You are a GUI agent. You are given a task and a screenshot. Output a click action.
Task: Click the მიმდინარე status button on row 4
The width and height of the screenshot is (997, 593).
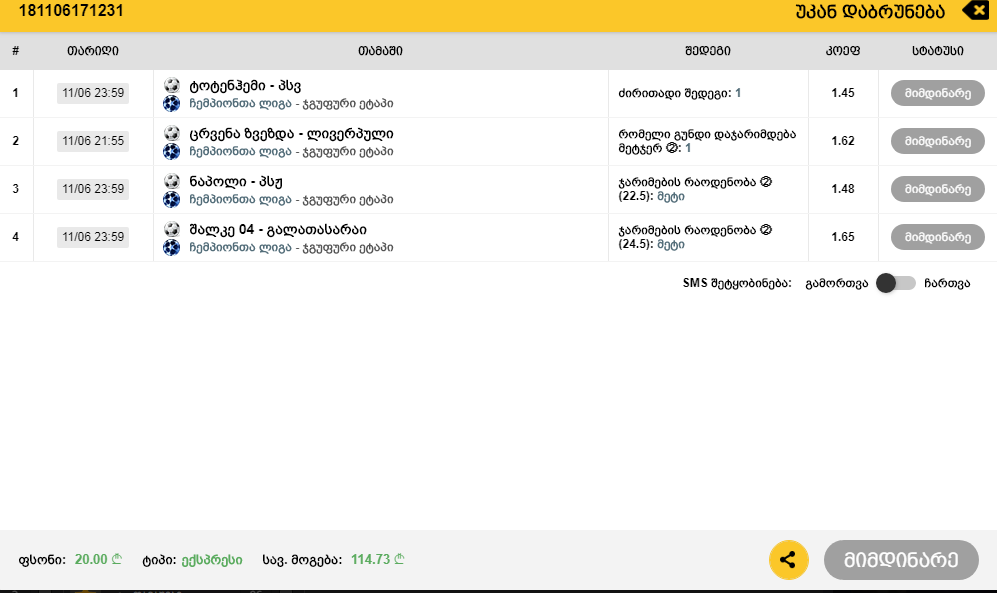click(x=936, y=237)
